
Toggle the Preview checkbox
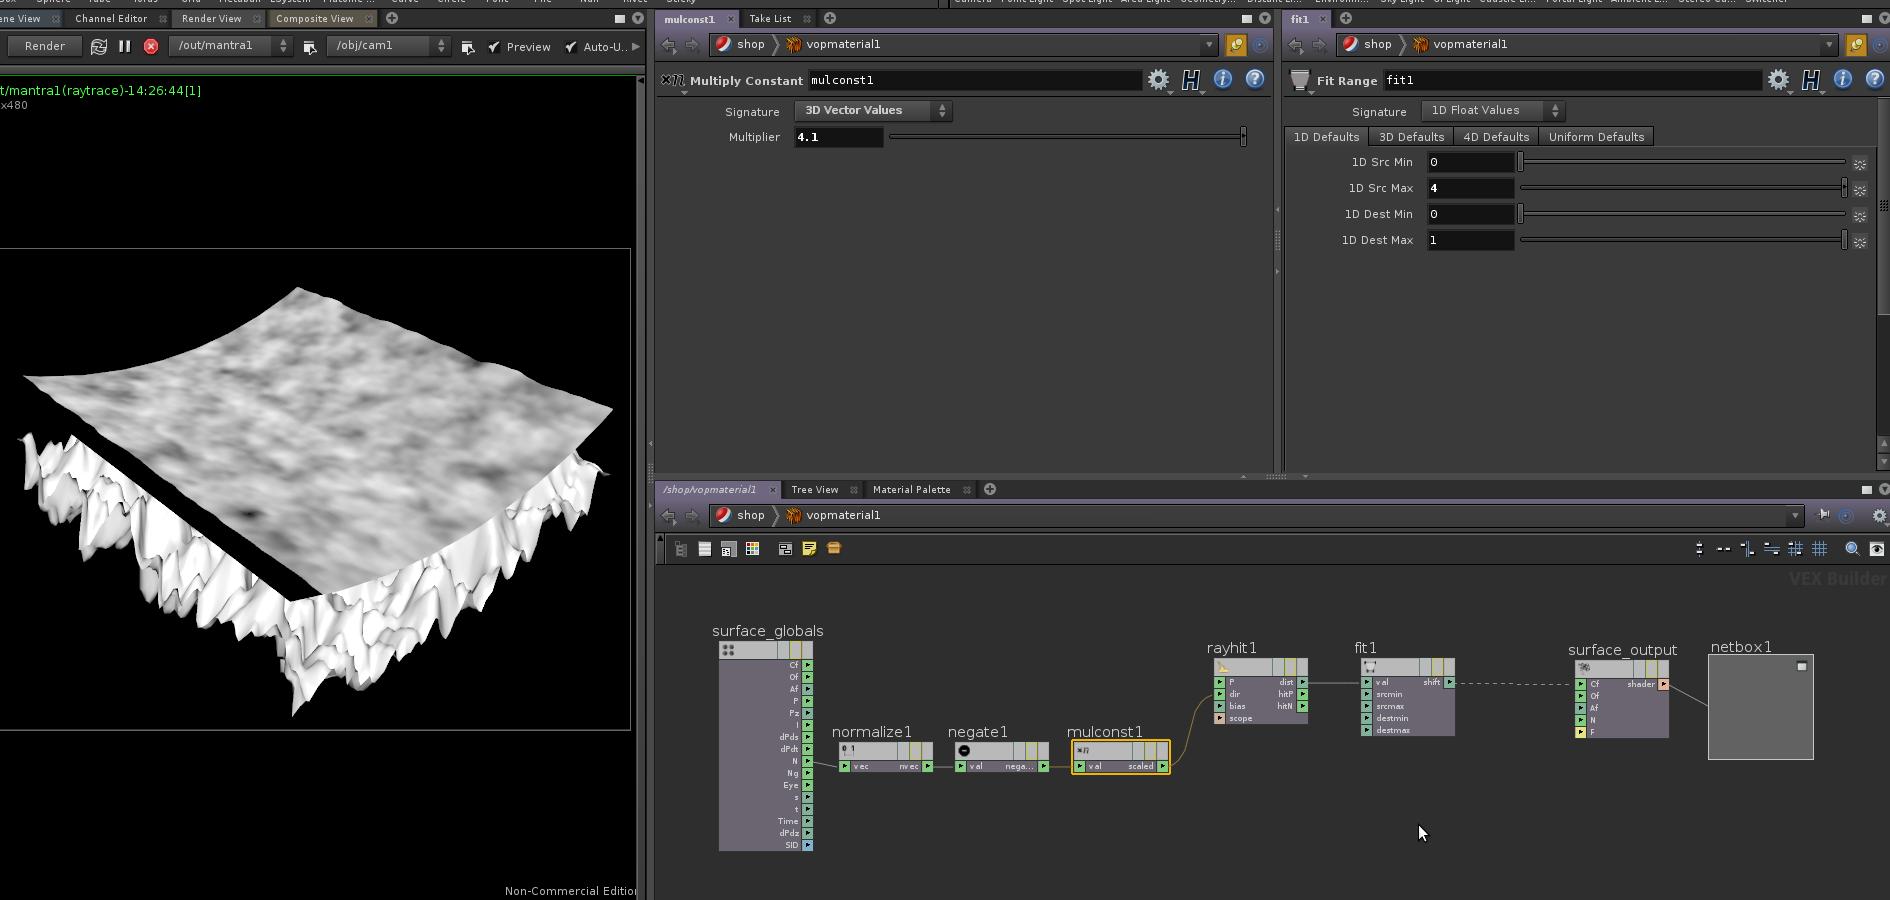[x=494, y=46]
